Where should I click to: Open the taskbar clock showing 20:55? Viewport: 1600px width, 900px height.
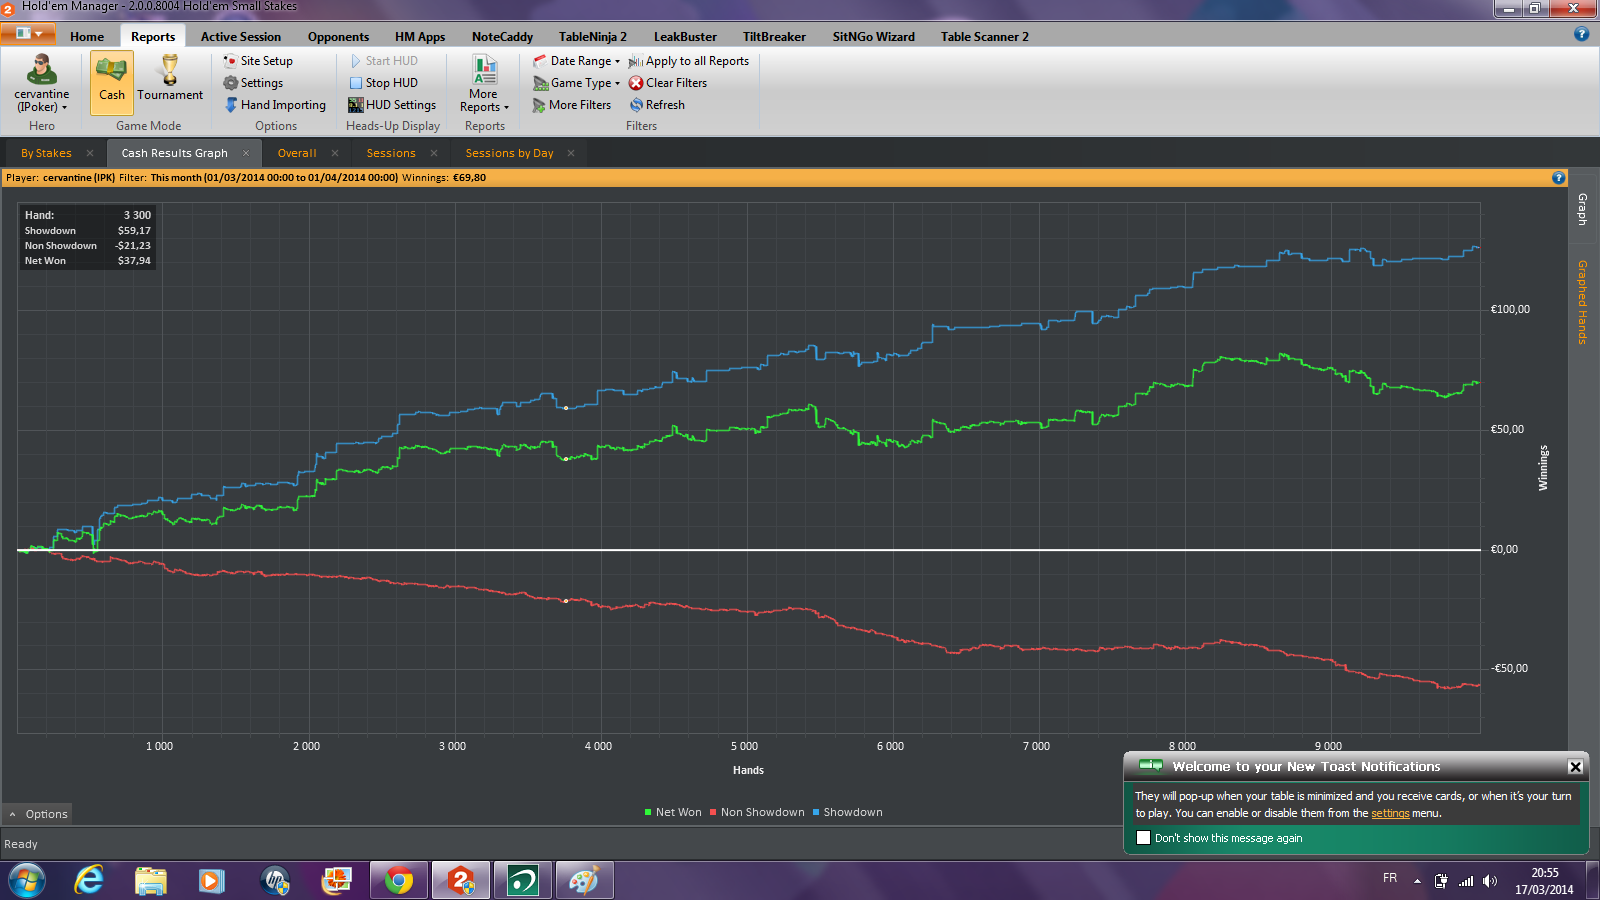click(x=1544, y=881)
